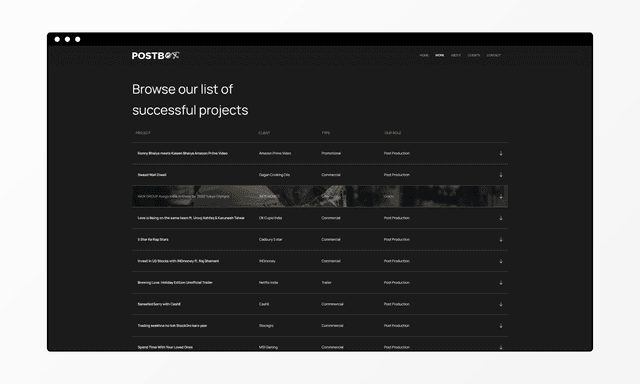Open the CONTACT nav item
The width and height of the screenshot is (640, 384).
pos(493,55)
